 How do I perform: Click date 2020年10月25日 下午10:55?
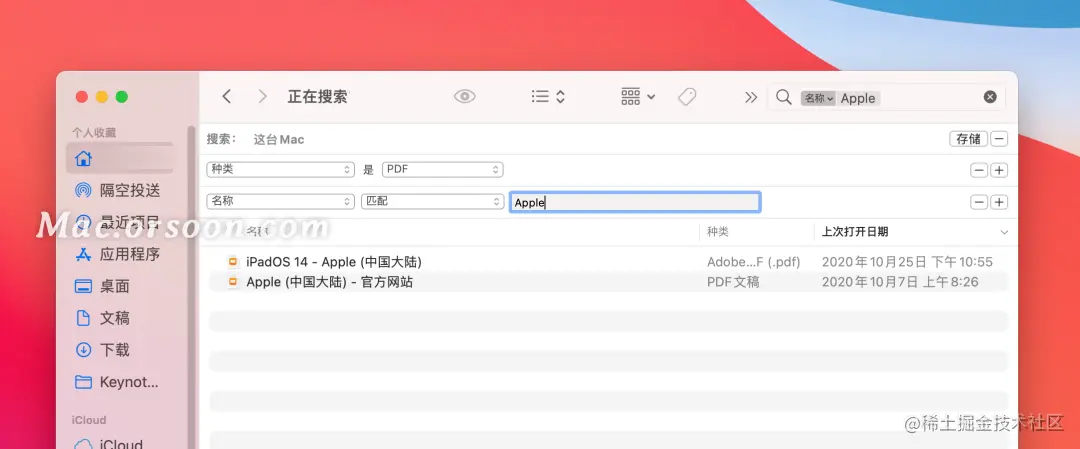[907, 262]
